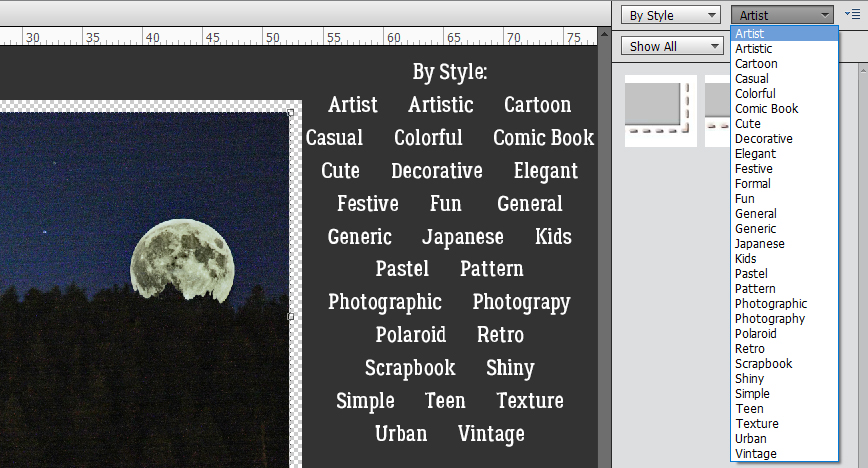The width and height of the screenshot is (868, 468).
Task: Pick Teen from the style list
Action: point(784,408)
